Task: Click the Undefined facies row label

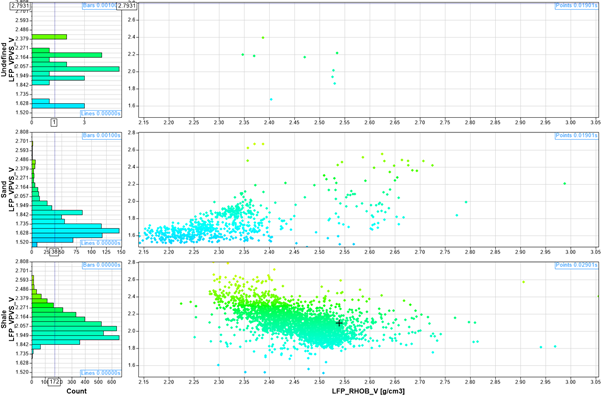Action: [x=4, y=60]
